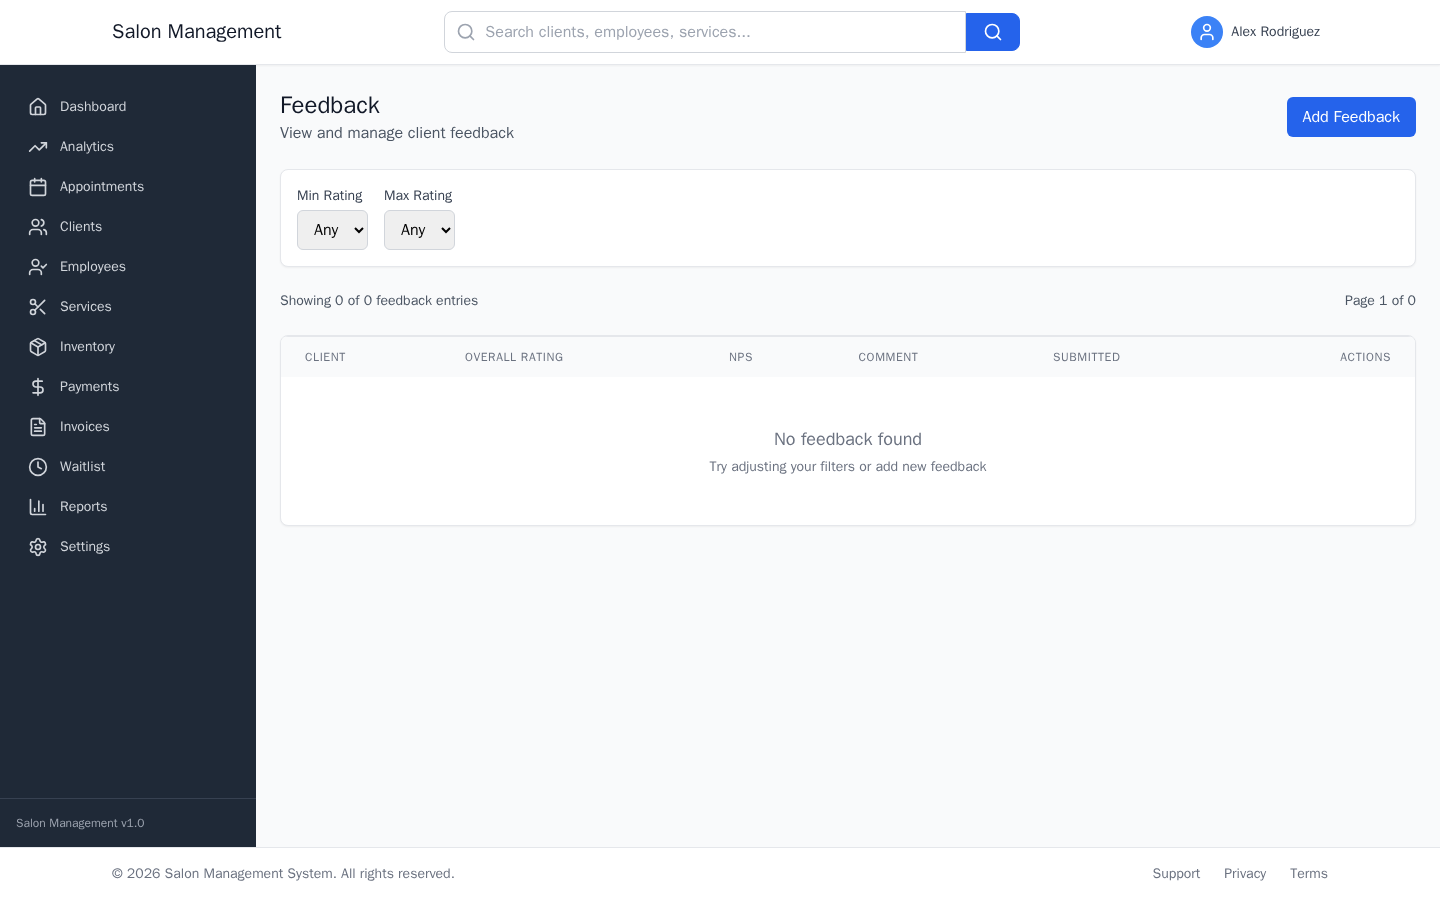
Task: Click the Support footer link
Action: pyautogui.click(x=1176, y=873)
